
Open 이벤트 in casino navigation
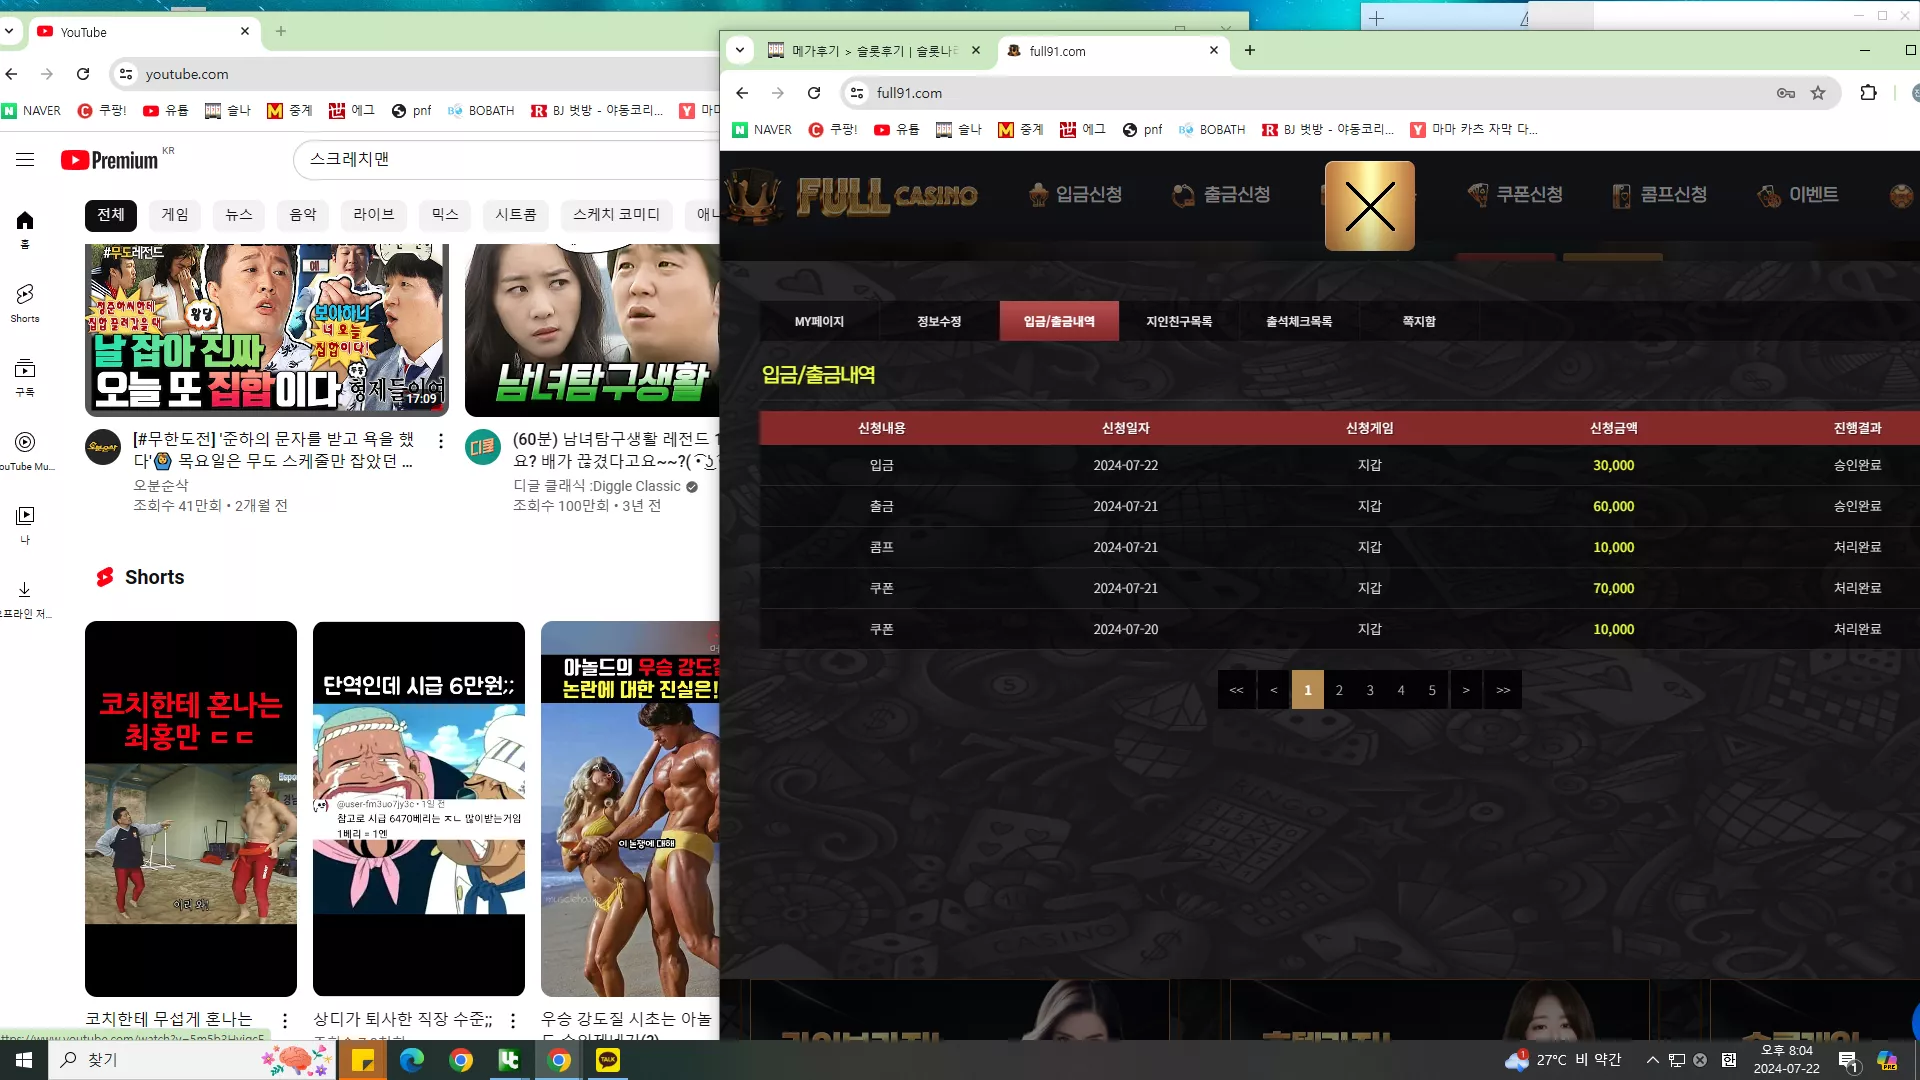[1799, 195]
